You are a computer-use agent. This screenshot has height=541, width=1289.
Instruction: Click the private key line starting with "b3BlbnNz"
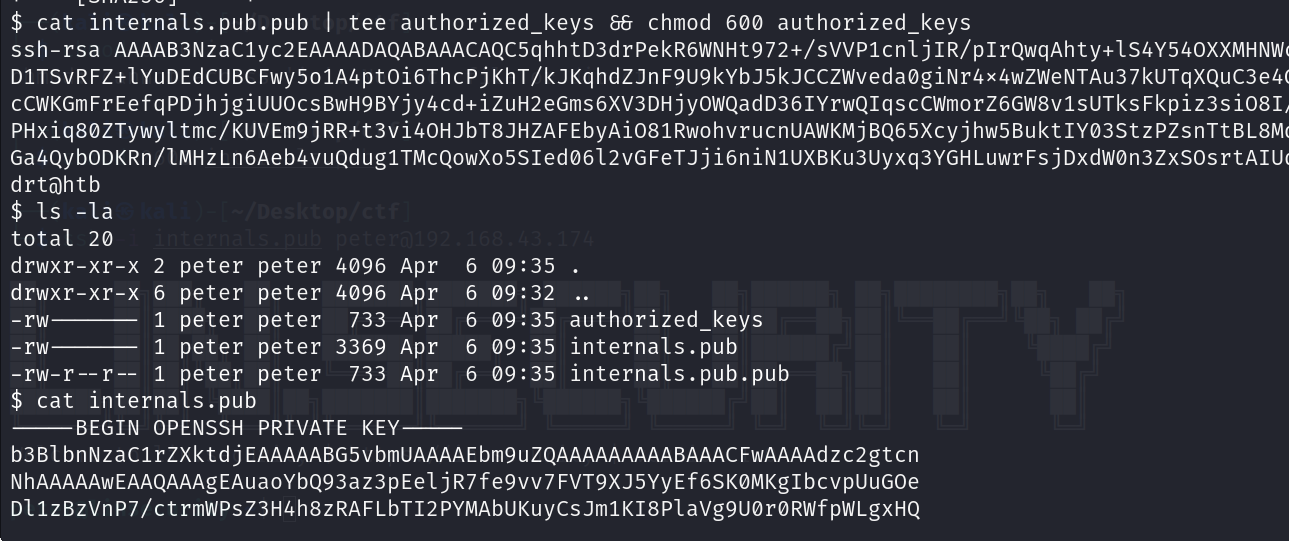point(465,455)
